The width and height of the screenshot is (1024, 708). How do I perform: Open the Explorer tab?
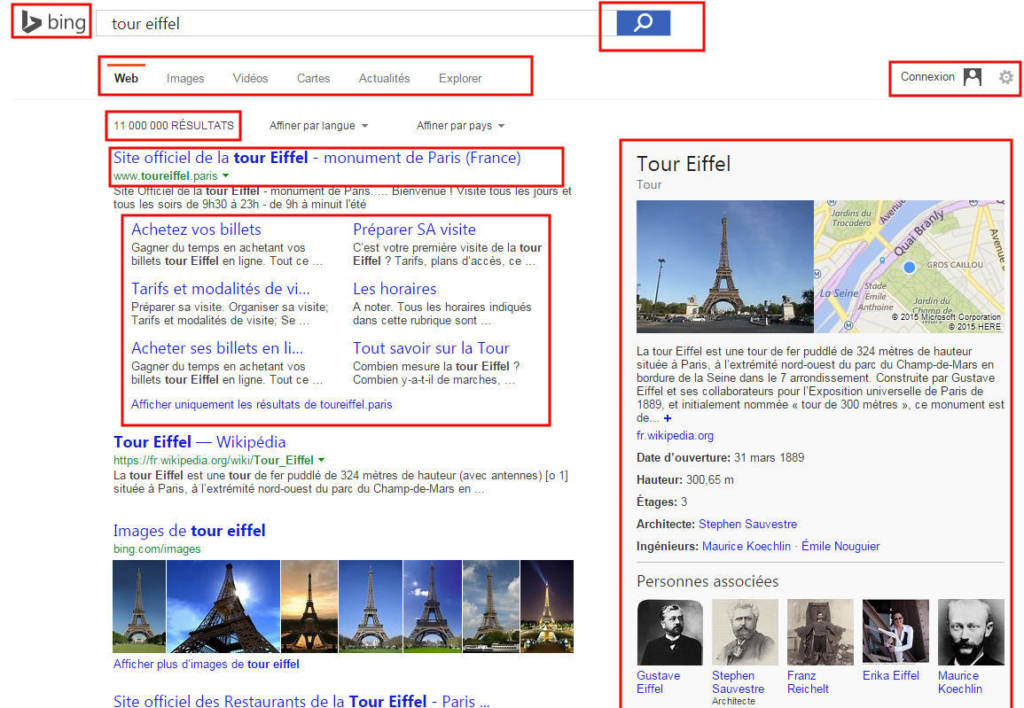point(460,78)
